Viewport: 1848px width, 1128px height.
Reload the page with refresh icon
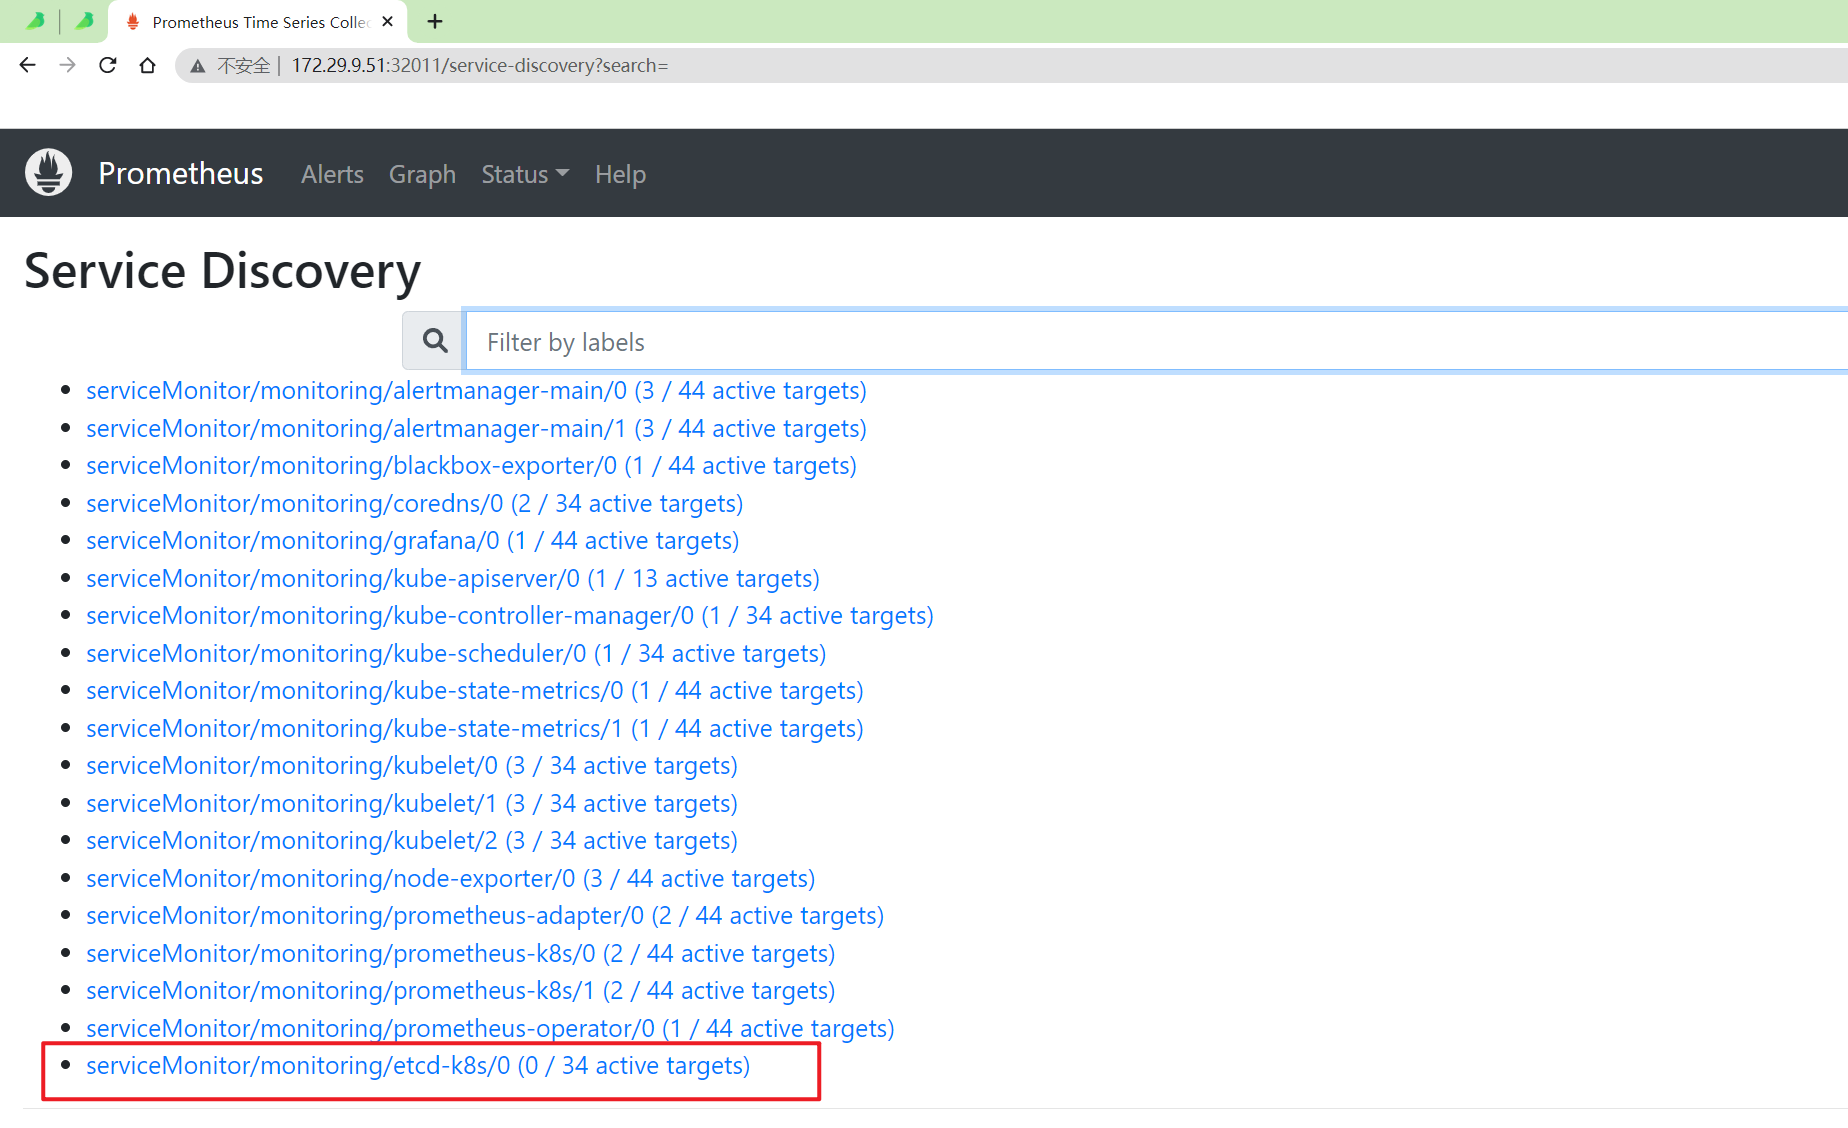pyautogui.click(x=108, y=65)
